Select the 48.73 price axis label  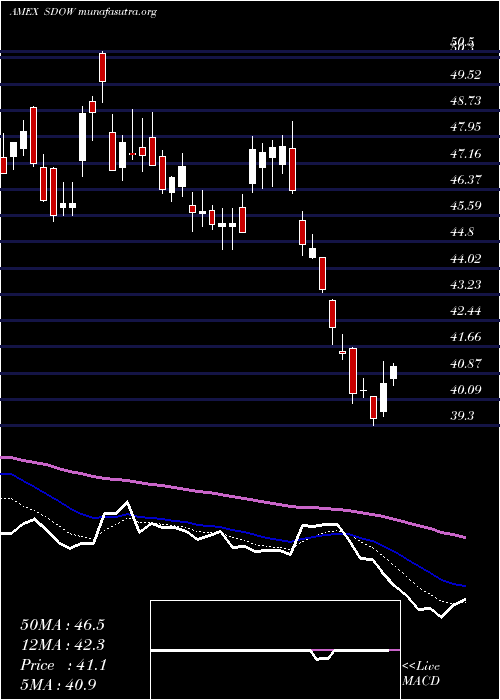coord(466,101)
